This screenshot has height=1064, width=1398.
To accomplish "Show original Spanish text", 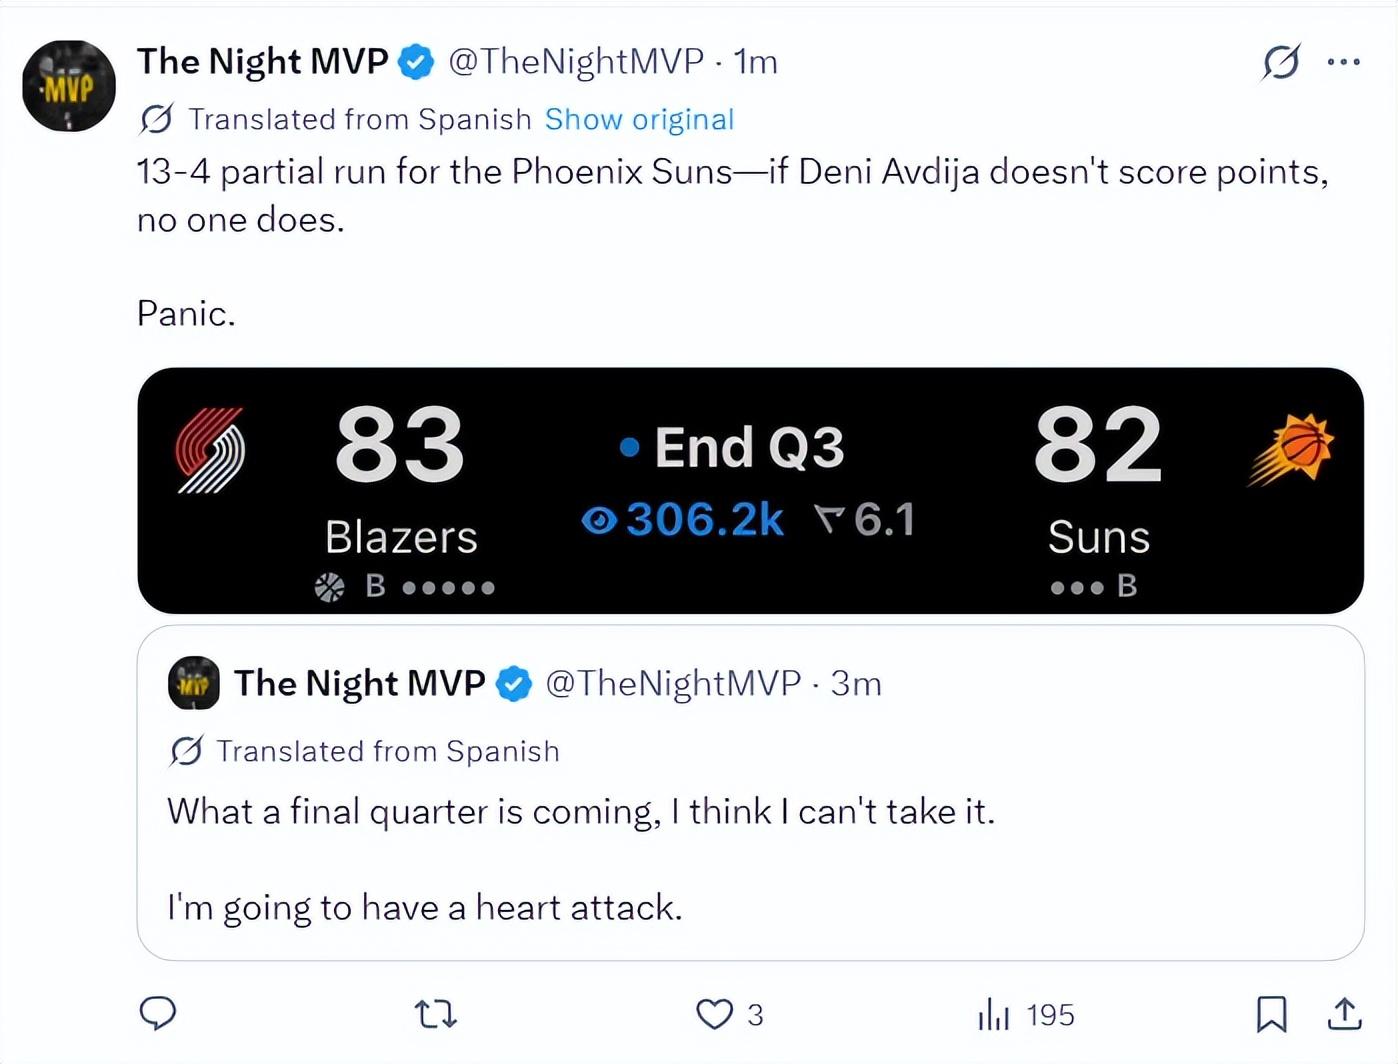I will (639, 119).
